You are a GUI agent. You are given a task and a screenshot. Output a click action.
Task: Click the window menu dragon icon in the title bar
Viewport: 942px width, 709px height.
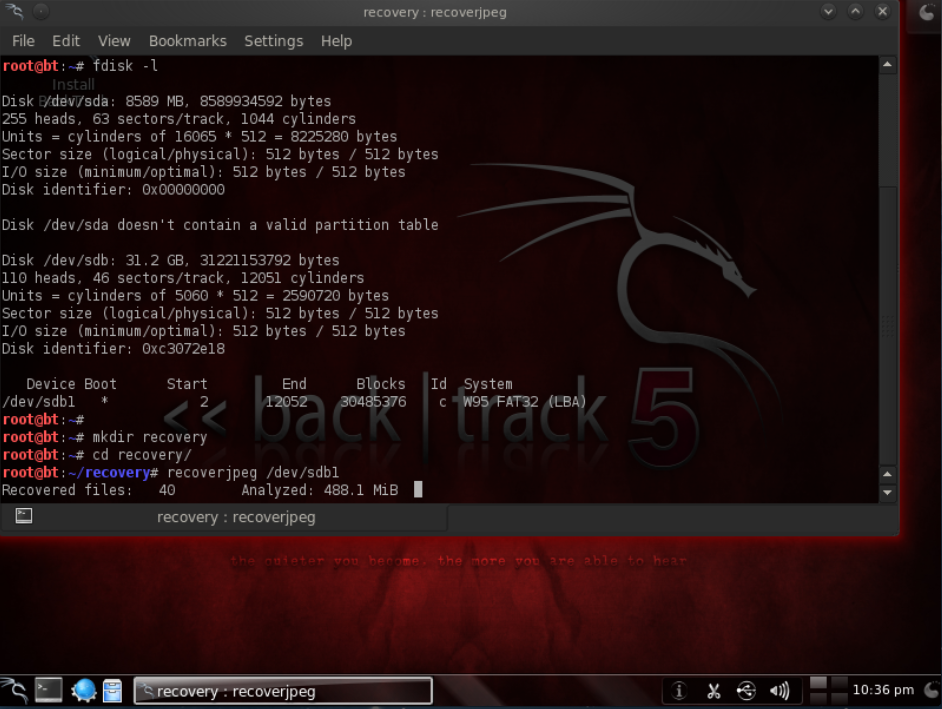pyautogui.click(x=14, y=11)
